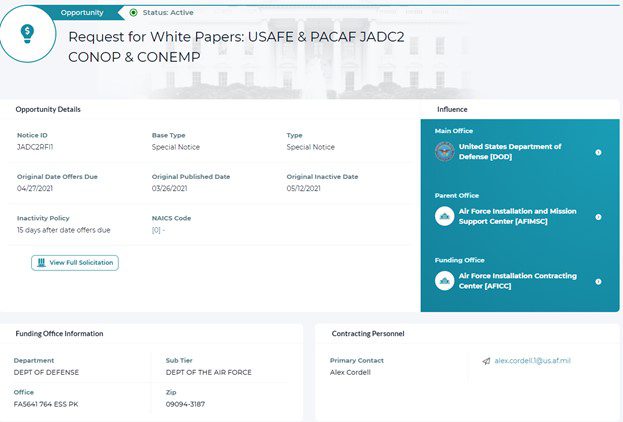Expand the United States Department of Defense entry
This screenshot has width=623, height=422.
[598, 152]
